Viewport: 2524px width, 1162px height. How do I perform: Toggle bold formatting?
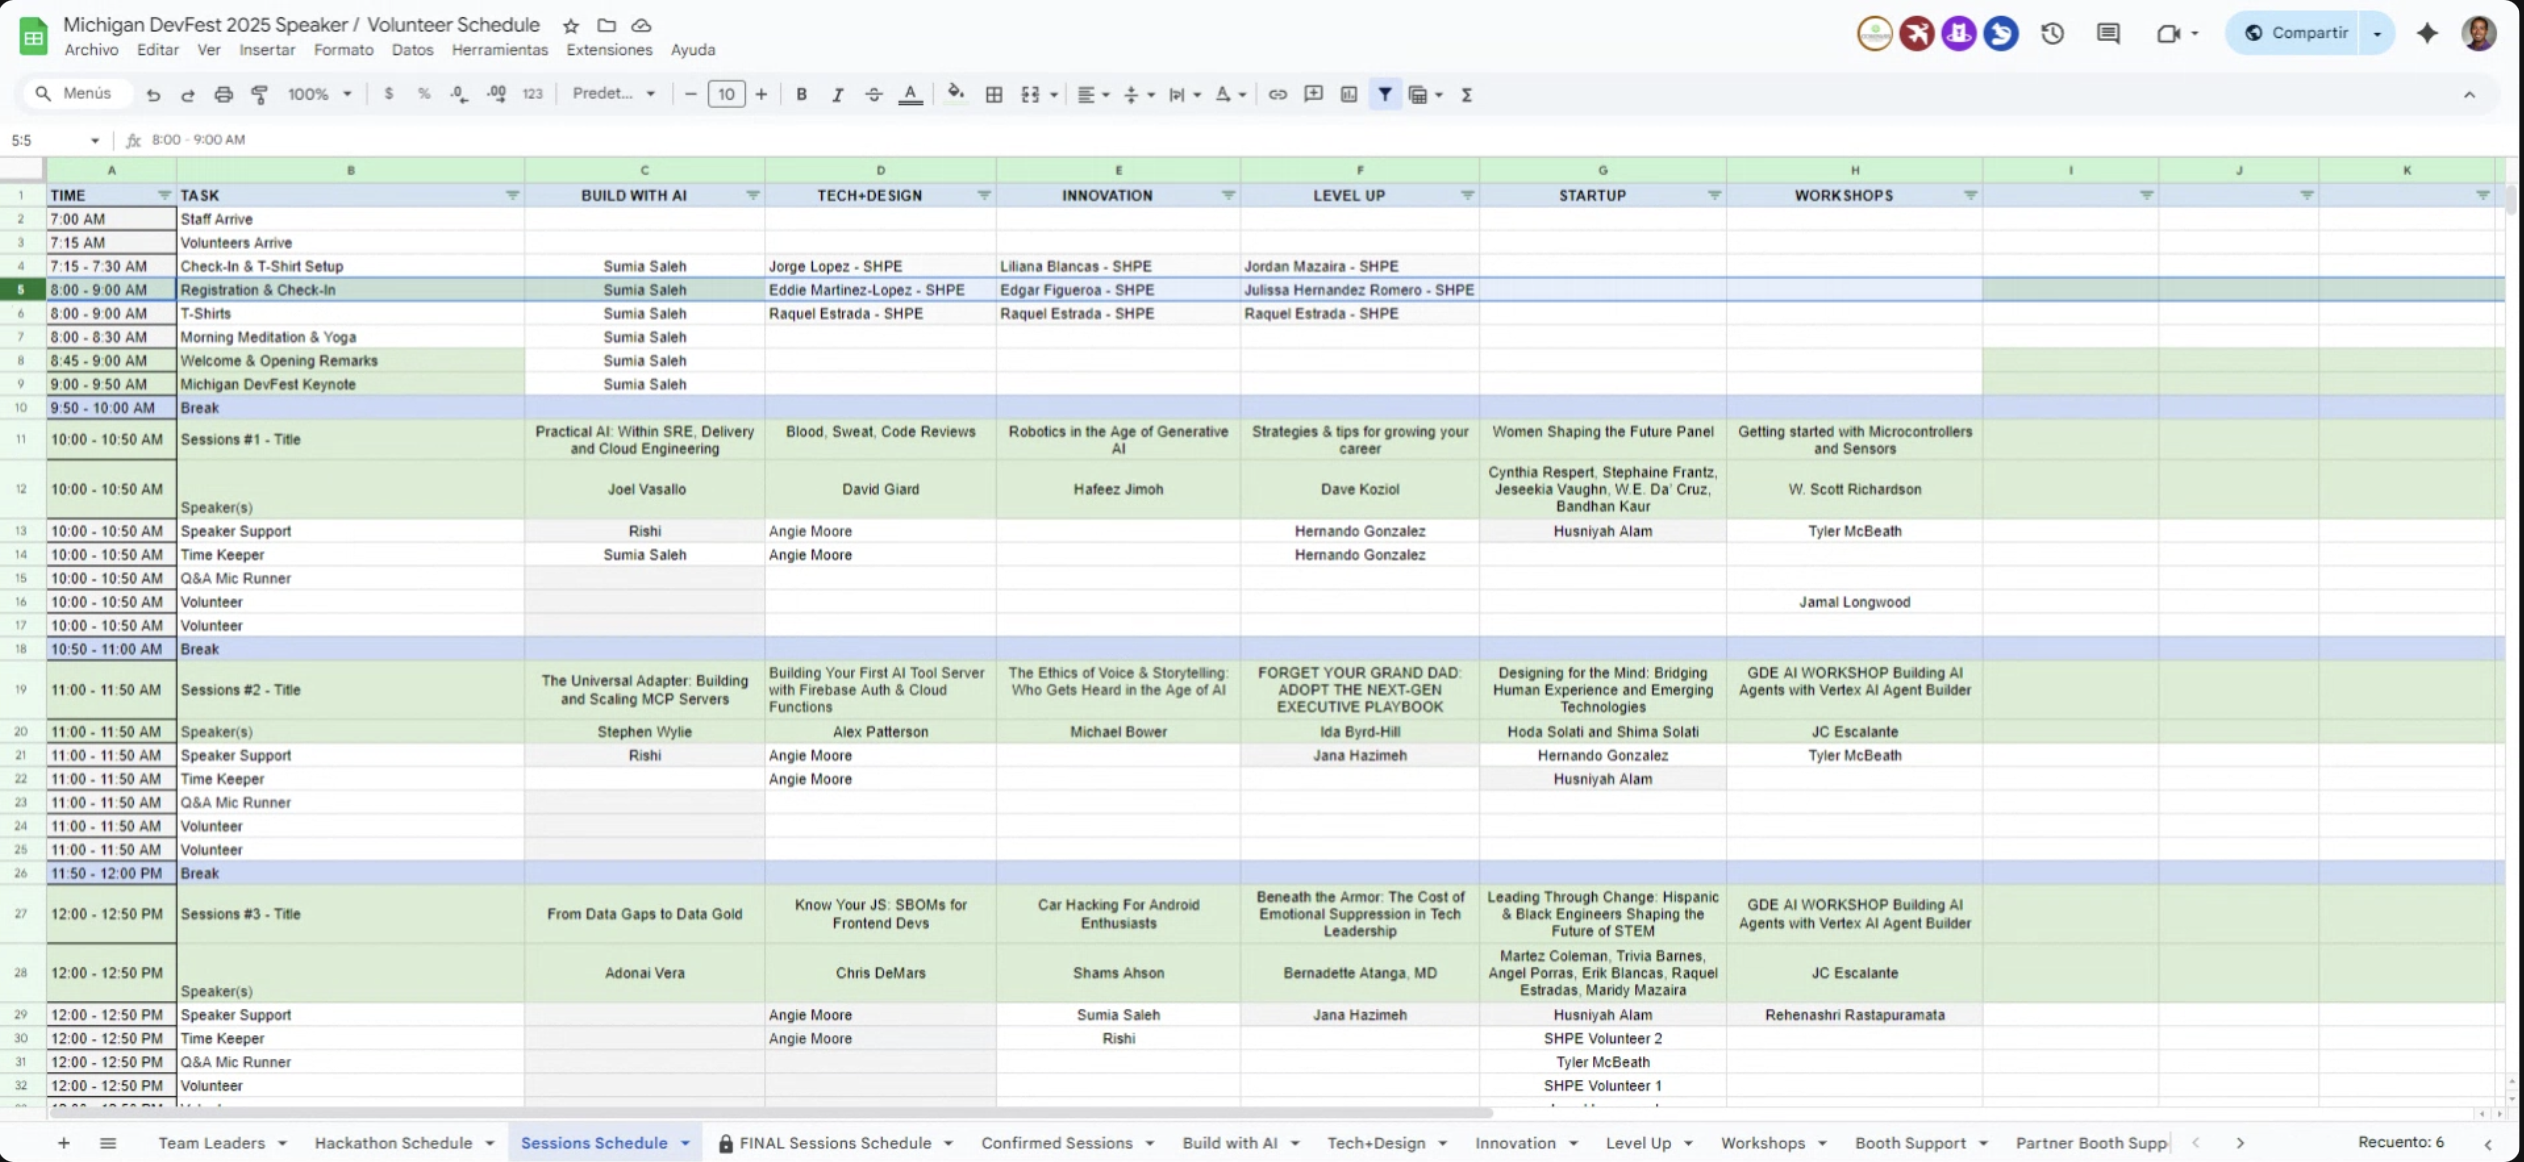(x=801, y=94)
